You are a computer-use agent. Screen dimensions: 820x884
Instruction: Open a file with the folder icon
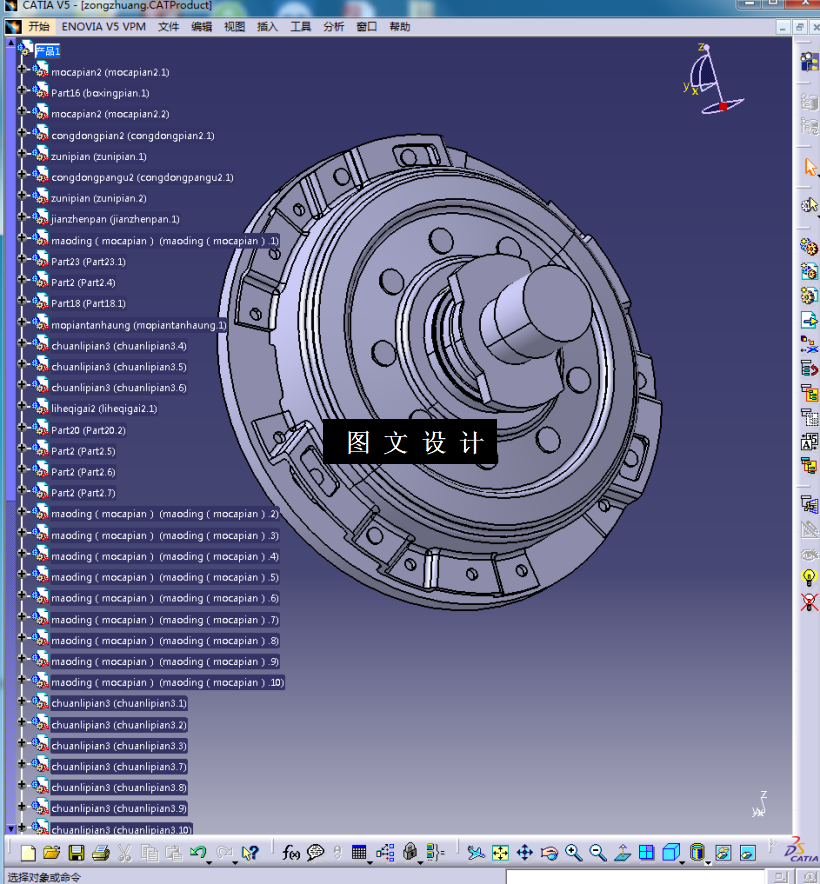click(51, 852)
